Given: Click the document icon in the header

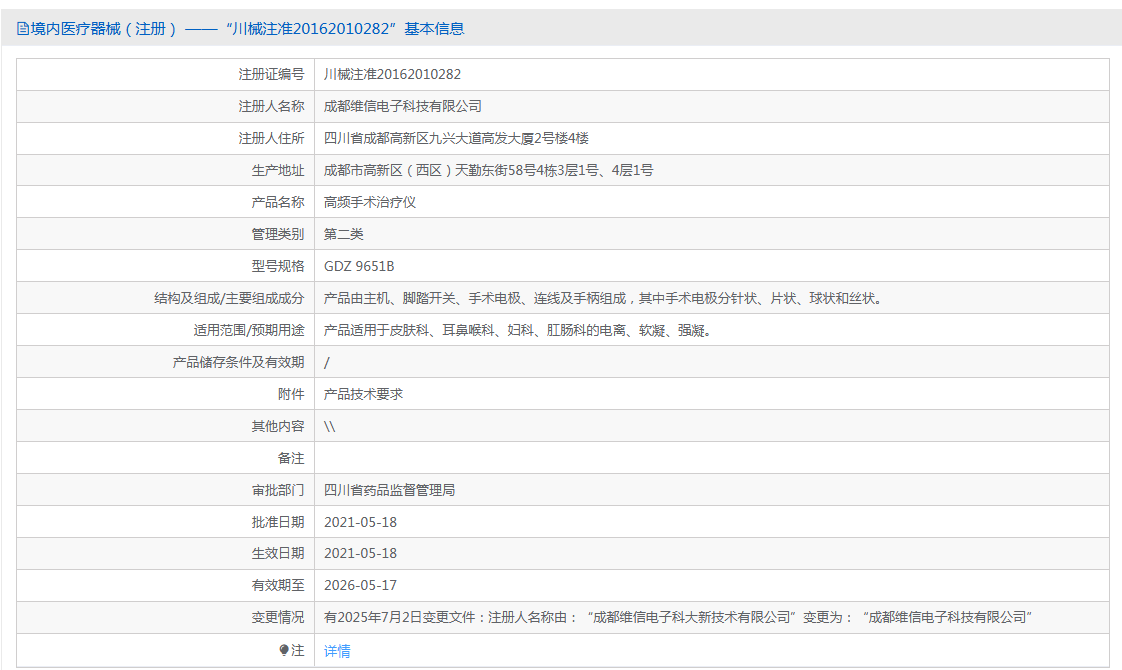Looking at the screenshot, I should click(x=23, y=29).
